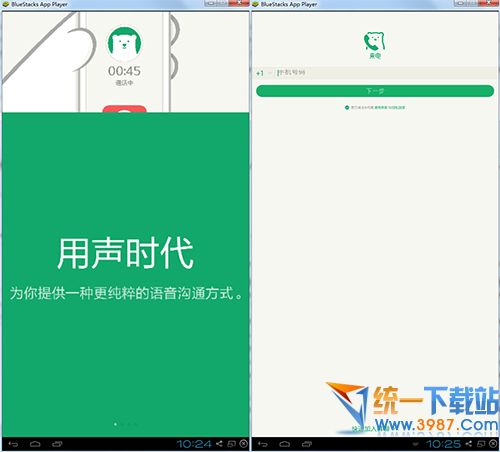
Task: Open recent apps in right player
Action: click(x=307, y=444)
